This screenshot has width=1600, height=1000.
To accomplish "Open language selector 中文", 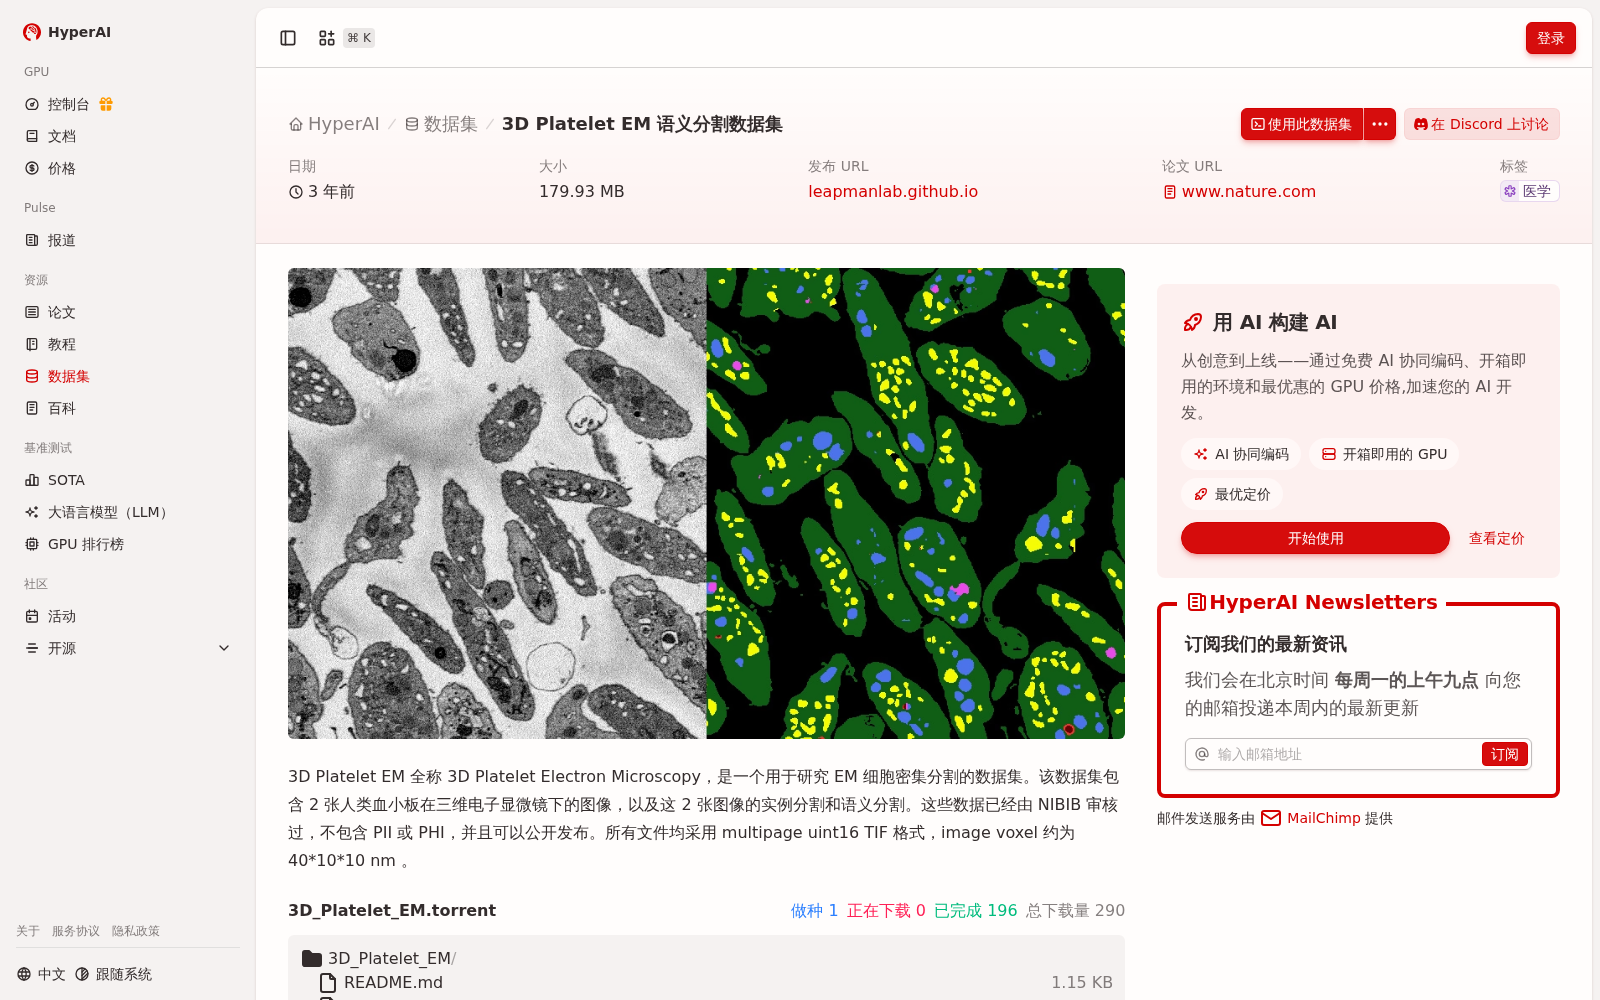I will (x=41, y=974).
